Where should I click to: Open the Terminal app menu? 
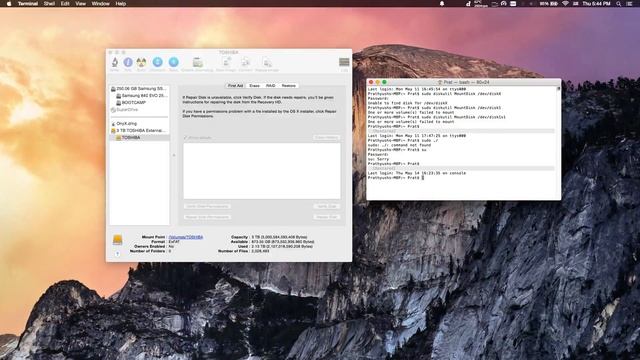[28, 4]
